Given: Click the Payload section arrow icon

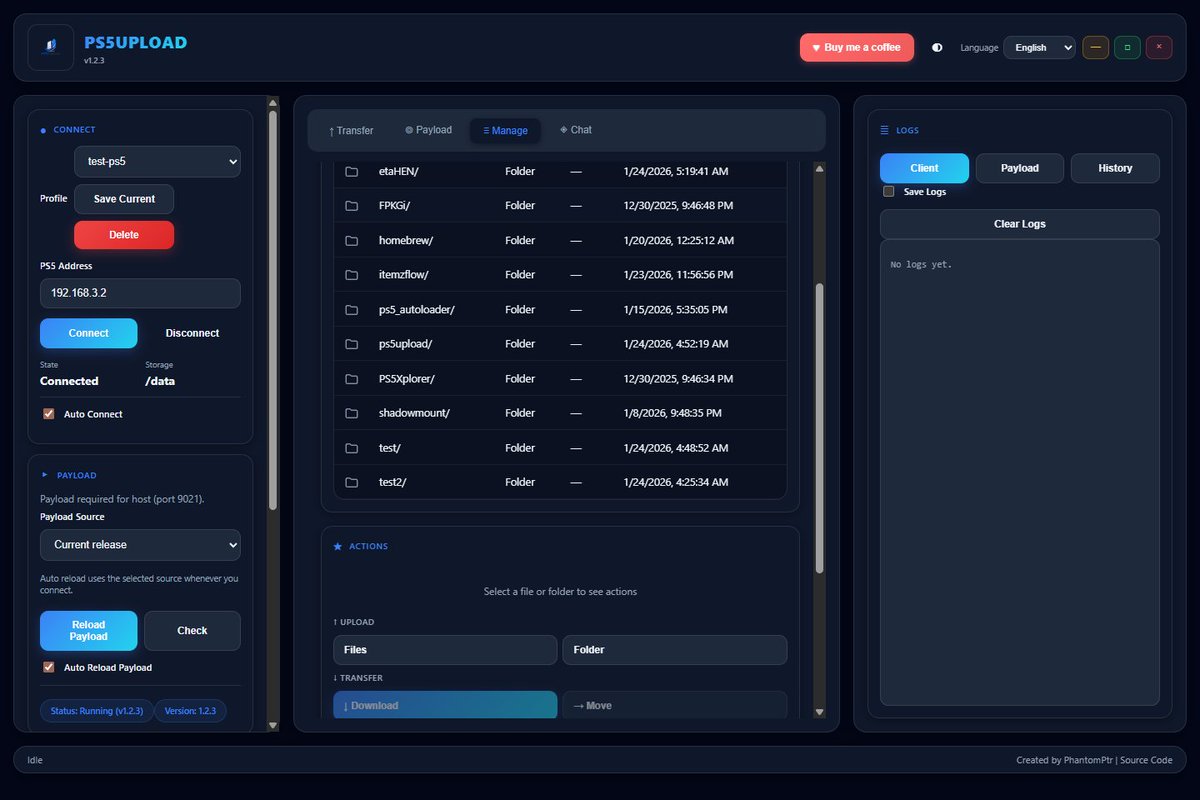Looking at the screenshot, I should click(x=44, y=475).
